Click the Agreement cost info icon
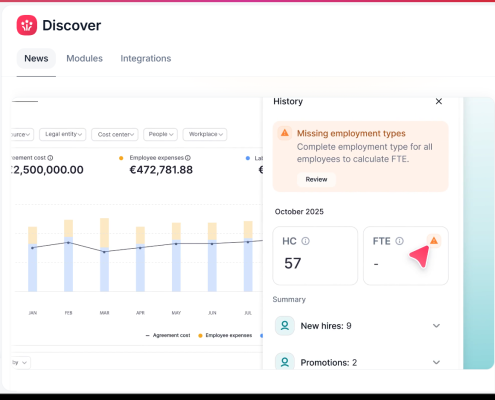 [x=50, y=158]
